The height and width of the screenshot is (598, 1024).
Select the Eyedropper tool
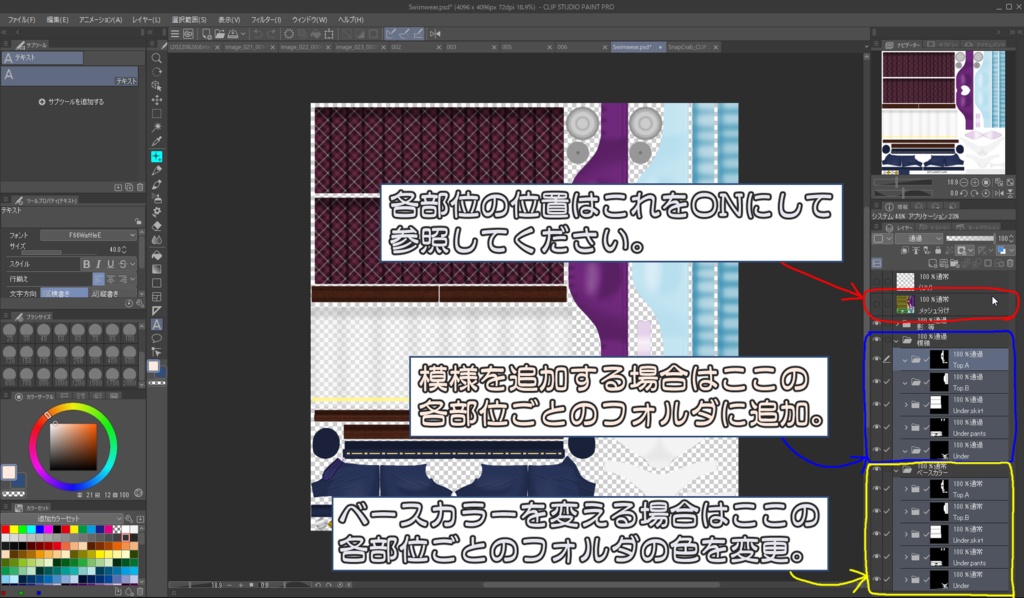click(x=157, y=142)
